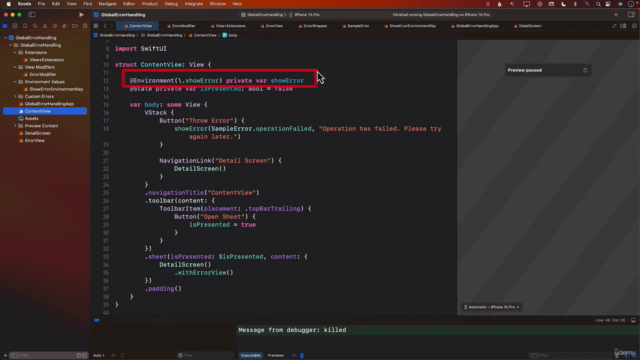This screenshot has width=640, height=360.
Task: Click the editor review changes icon
Action: pyautogui.click(x=614, y=26)
